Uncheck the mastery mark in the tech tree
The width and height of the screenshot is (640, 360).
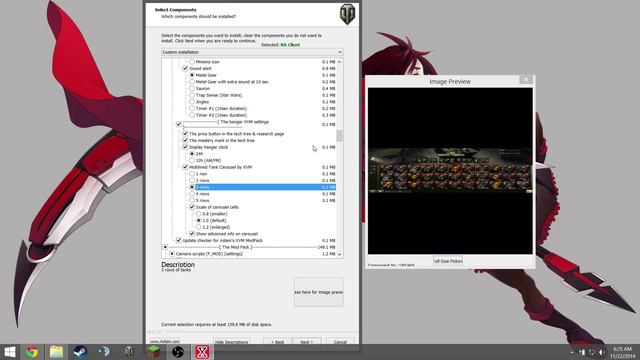coord(185,140)
